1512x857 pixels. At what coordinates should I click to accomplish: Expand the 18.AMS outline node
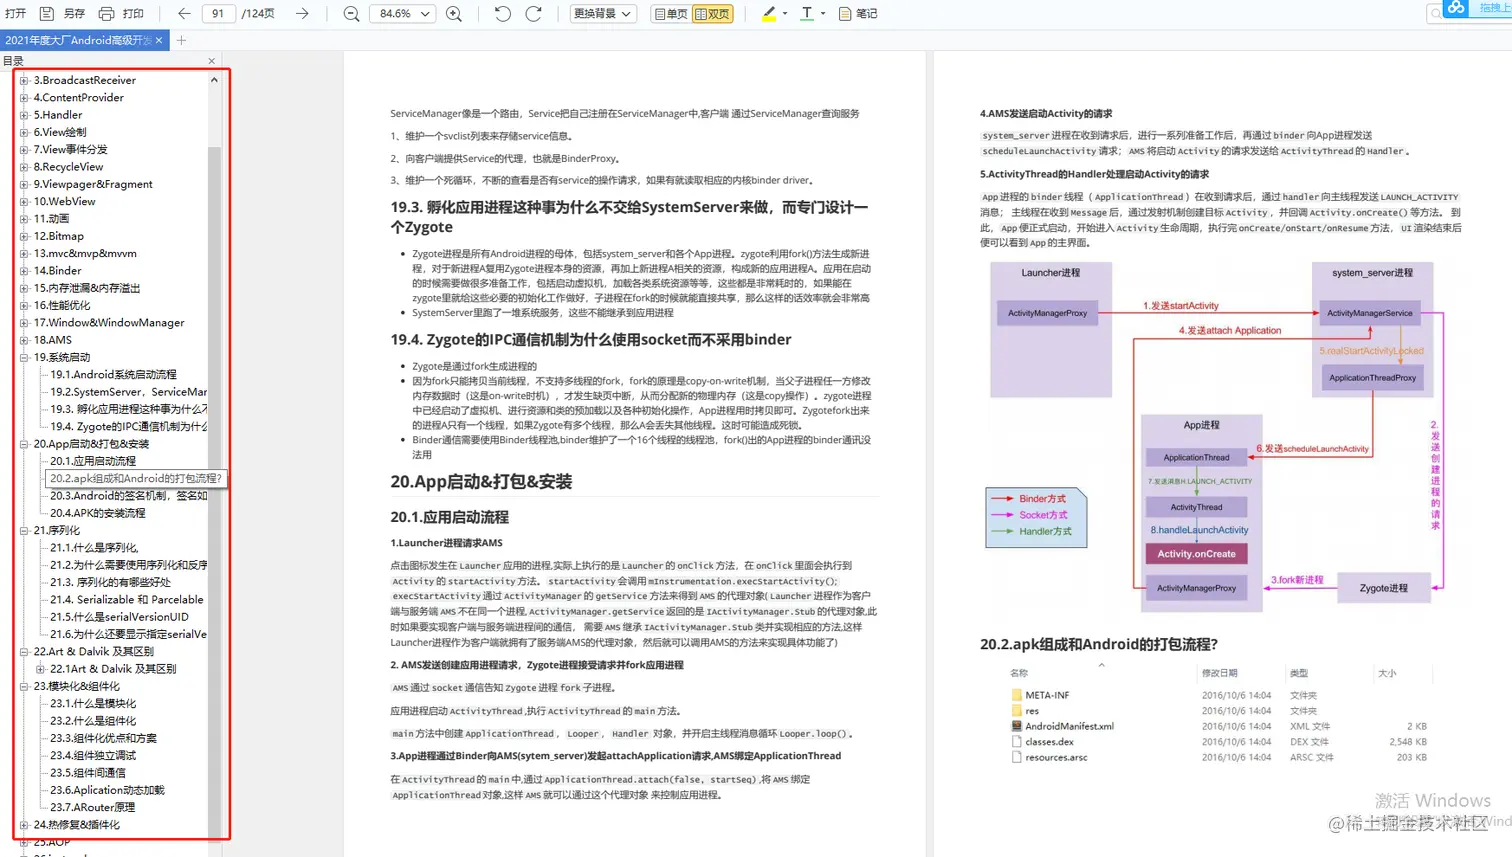coord(24,340)
